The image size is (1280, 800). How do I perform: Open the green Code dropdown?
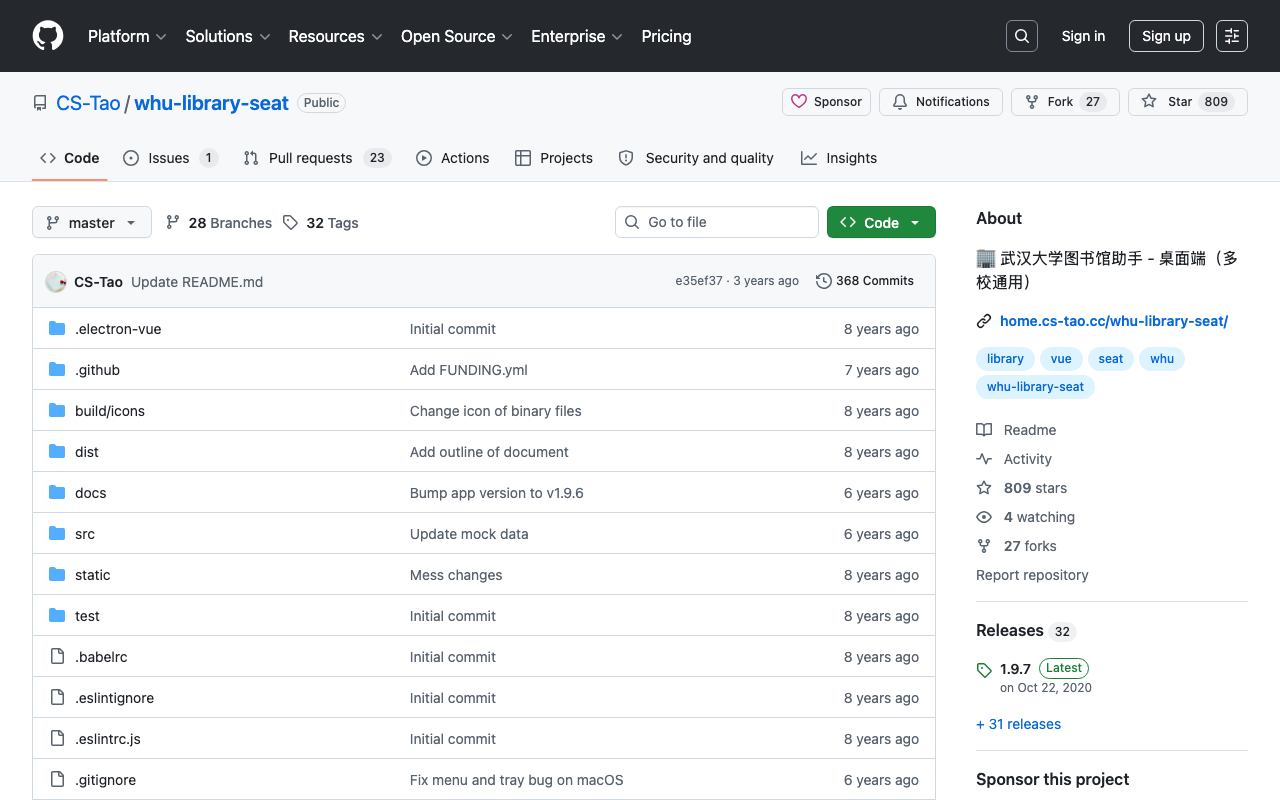click(881, 222)
